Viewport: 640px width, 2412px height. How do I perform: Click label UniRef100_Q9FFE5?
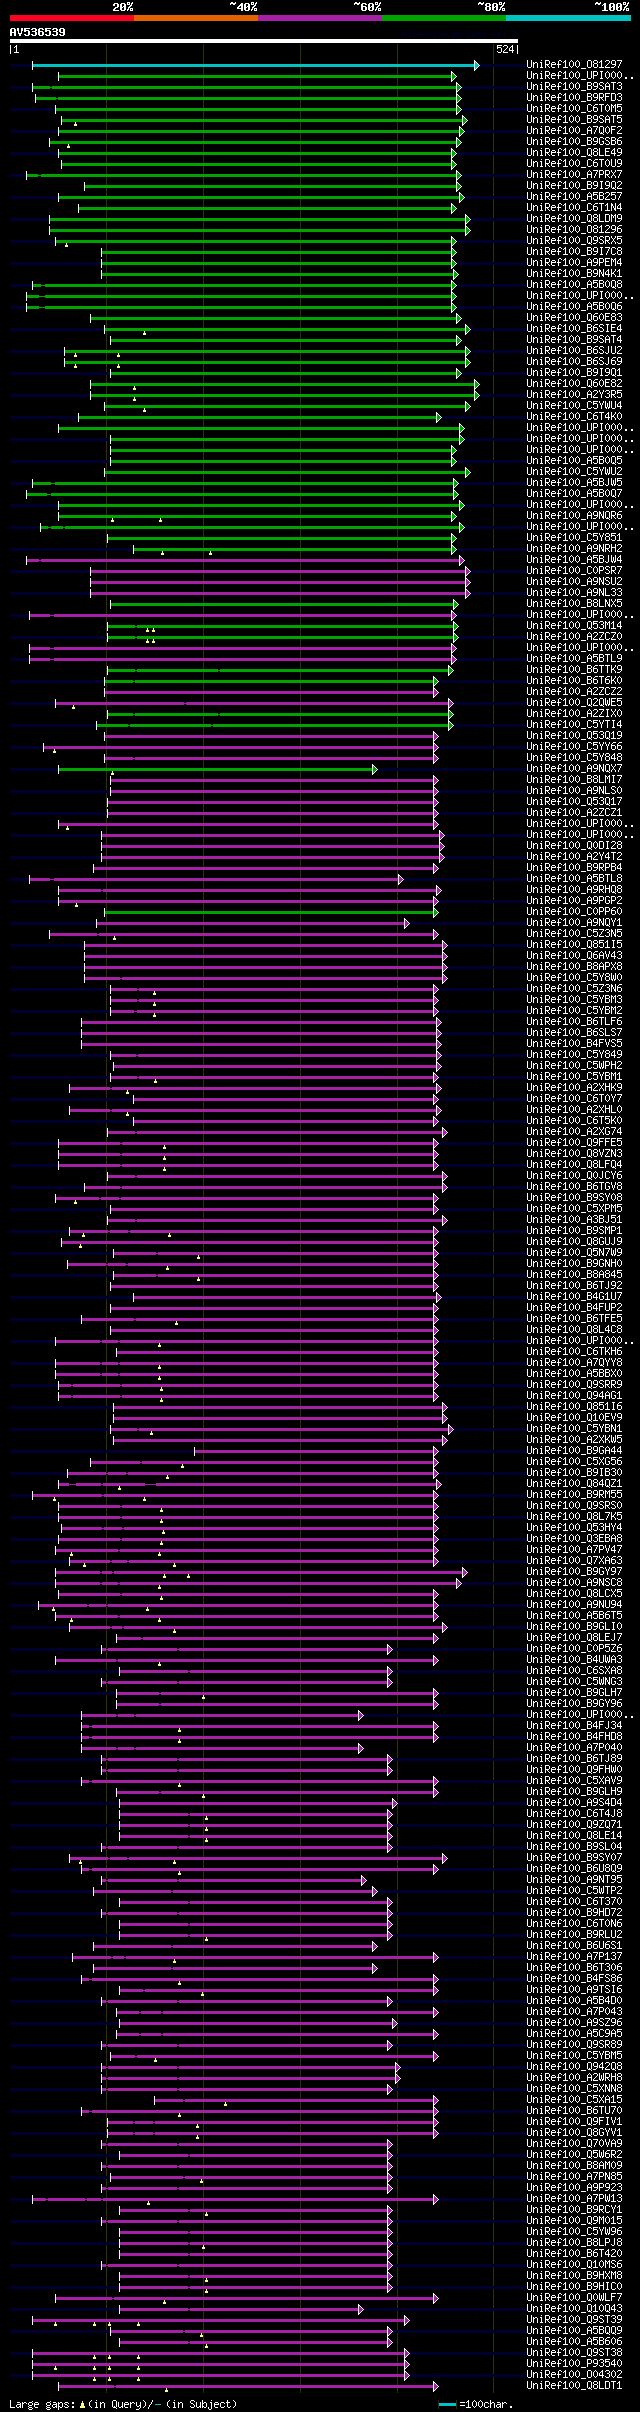click(574, 1143)
